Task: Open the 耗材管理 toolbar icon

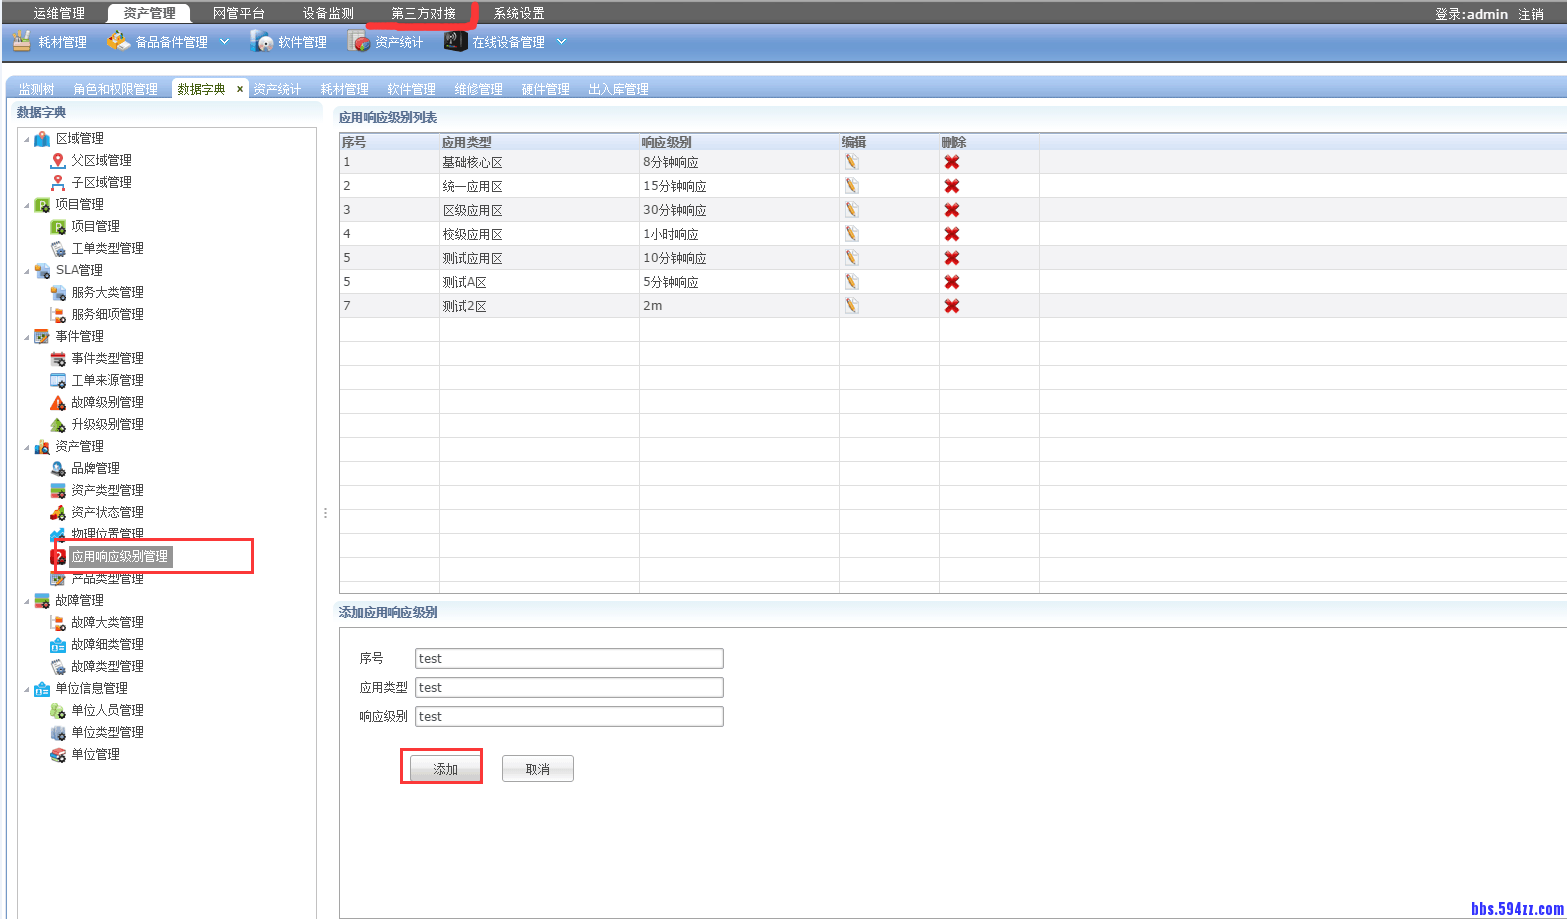Action: (x=48, y=41)
